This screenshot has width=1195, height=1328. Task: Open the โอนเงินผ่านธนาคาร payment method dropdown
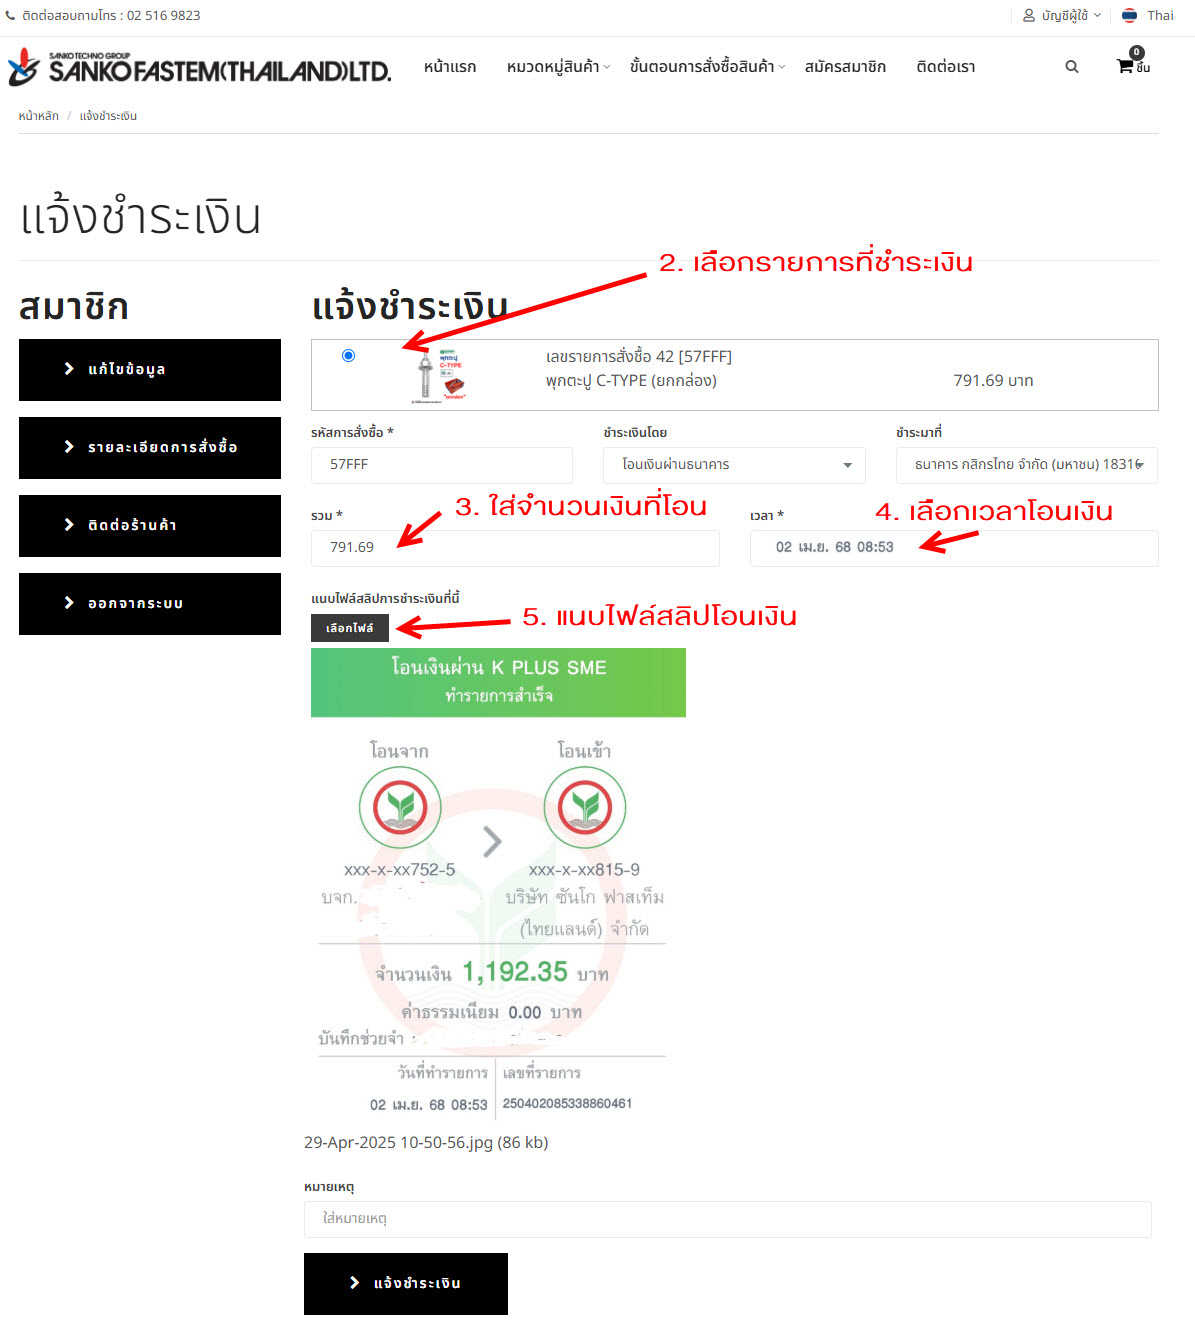pyautogui.click(x=734, y=465)
